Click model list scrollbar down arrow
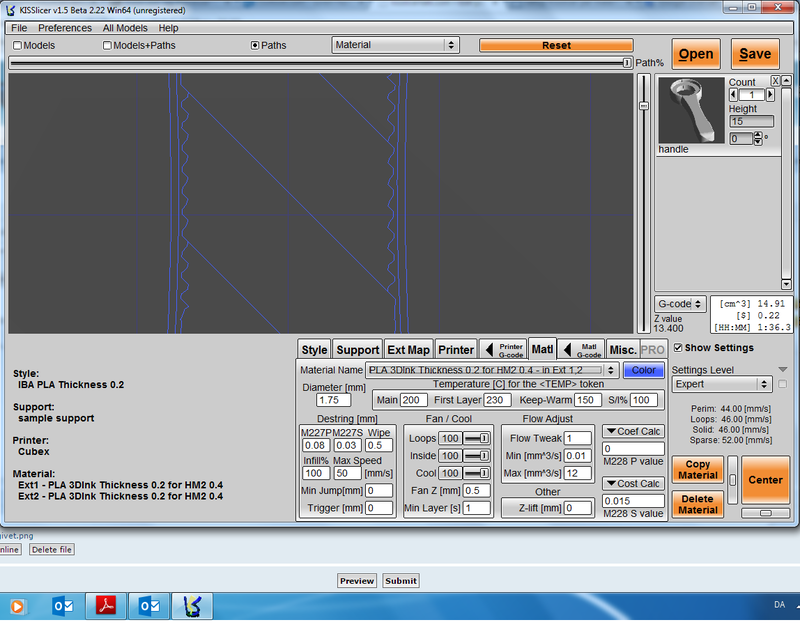 tap(786, 285)
